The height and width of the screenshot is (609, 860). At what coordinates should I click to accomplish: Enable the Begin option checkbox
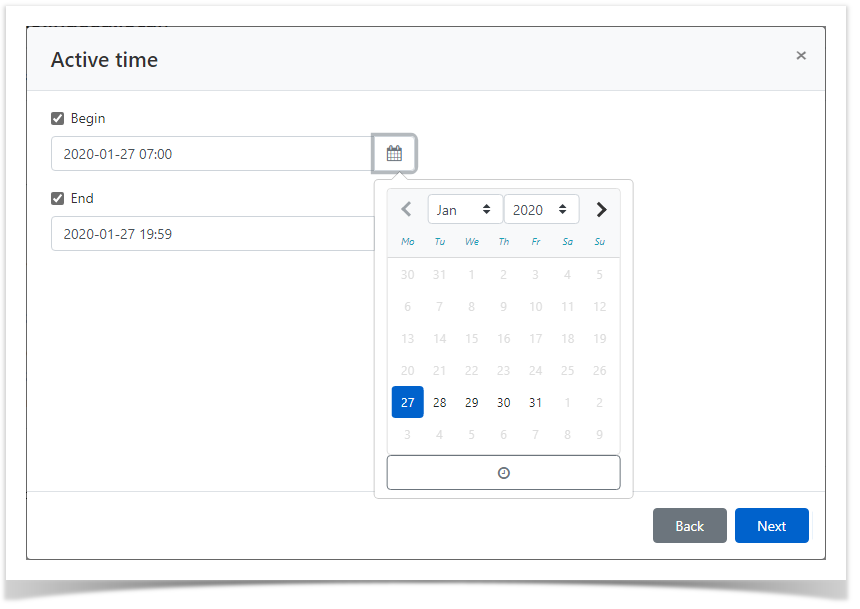coord(58,118)
